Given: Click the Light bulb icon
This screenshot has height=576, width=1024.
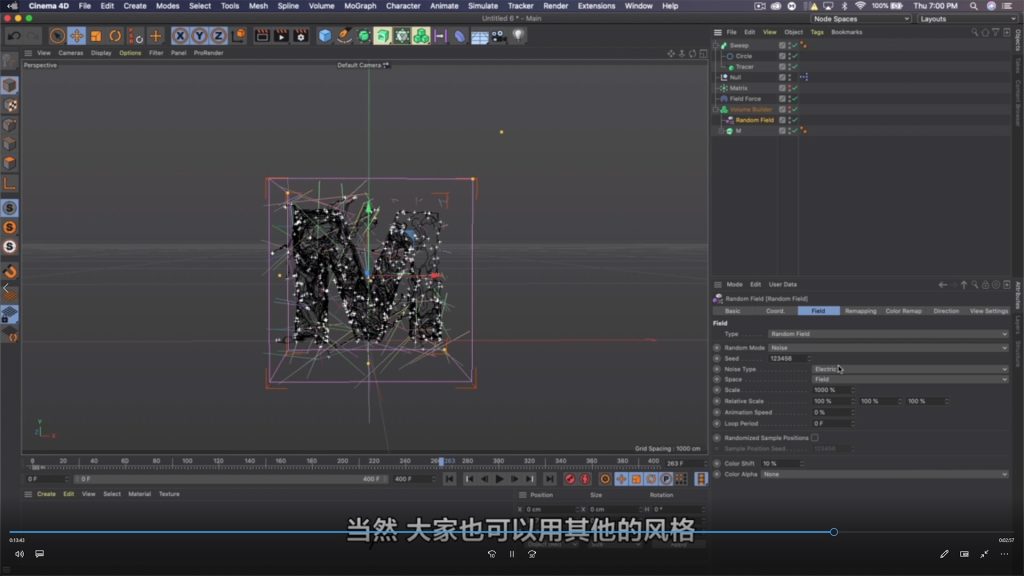Looking at the screenshot, I should 518,36.
